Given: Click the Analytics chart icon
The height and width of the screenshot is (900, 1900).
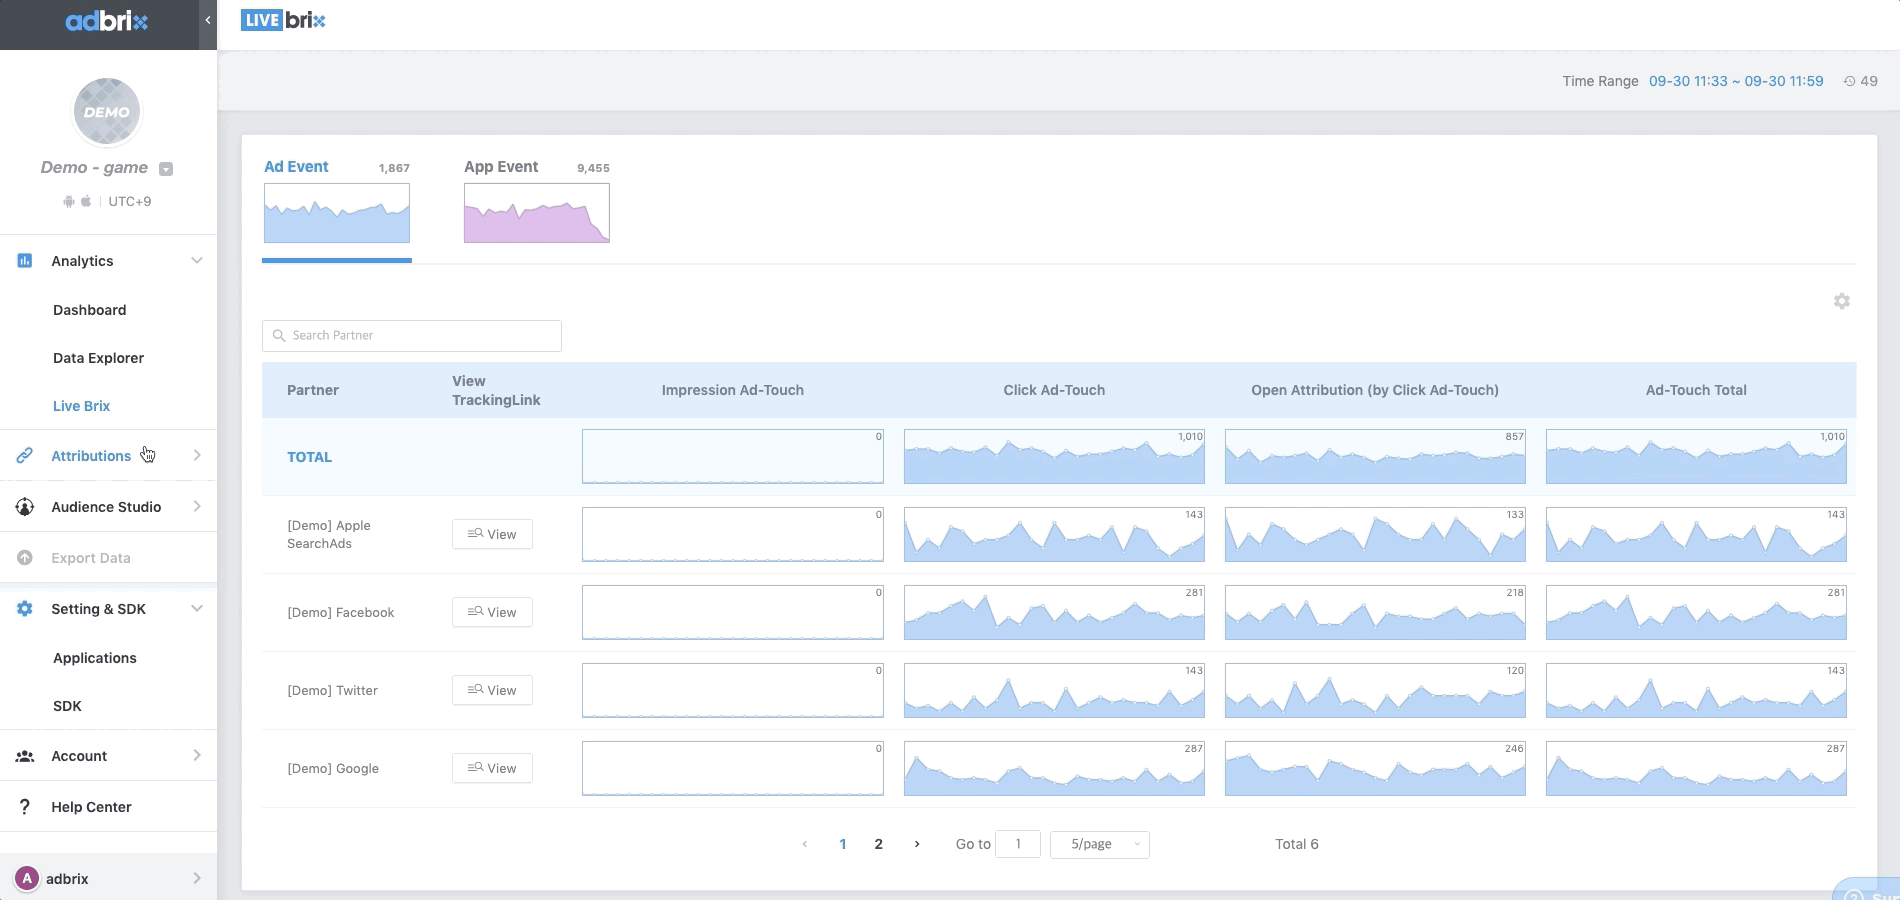Looking at the screenshot, I should (25, 261).
